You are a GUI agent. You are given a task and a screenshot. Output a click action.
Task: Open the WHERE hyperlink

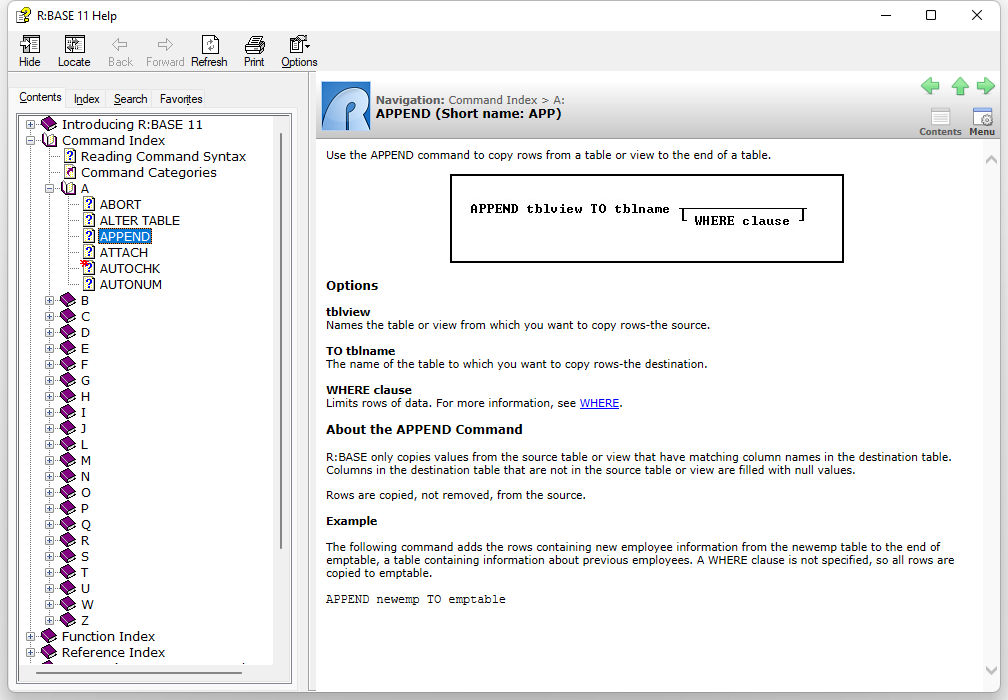click(x=599, y=403)
